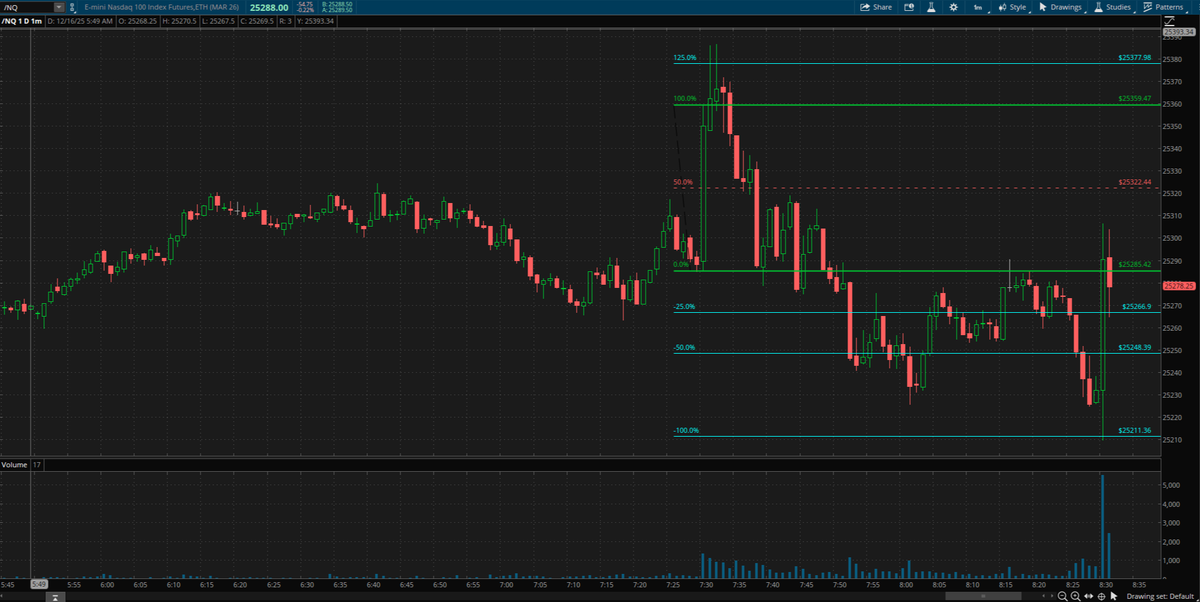Click the zoom out magnifier icon

point(1062,596)
